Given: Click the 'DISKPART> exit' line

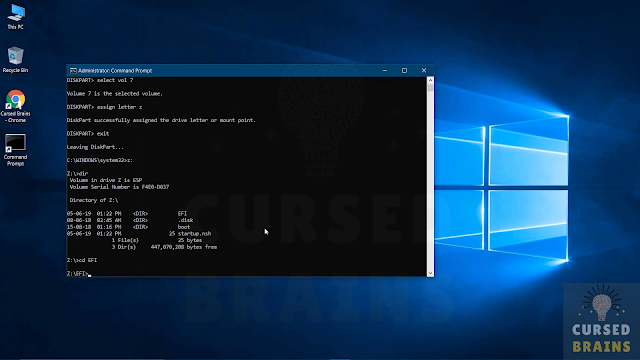Looking at the screenshot, I should pyautogui.click(x=88, y=133).
